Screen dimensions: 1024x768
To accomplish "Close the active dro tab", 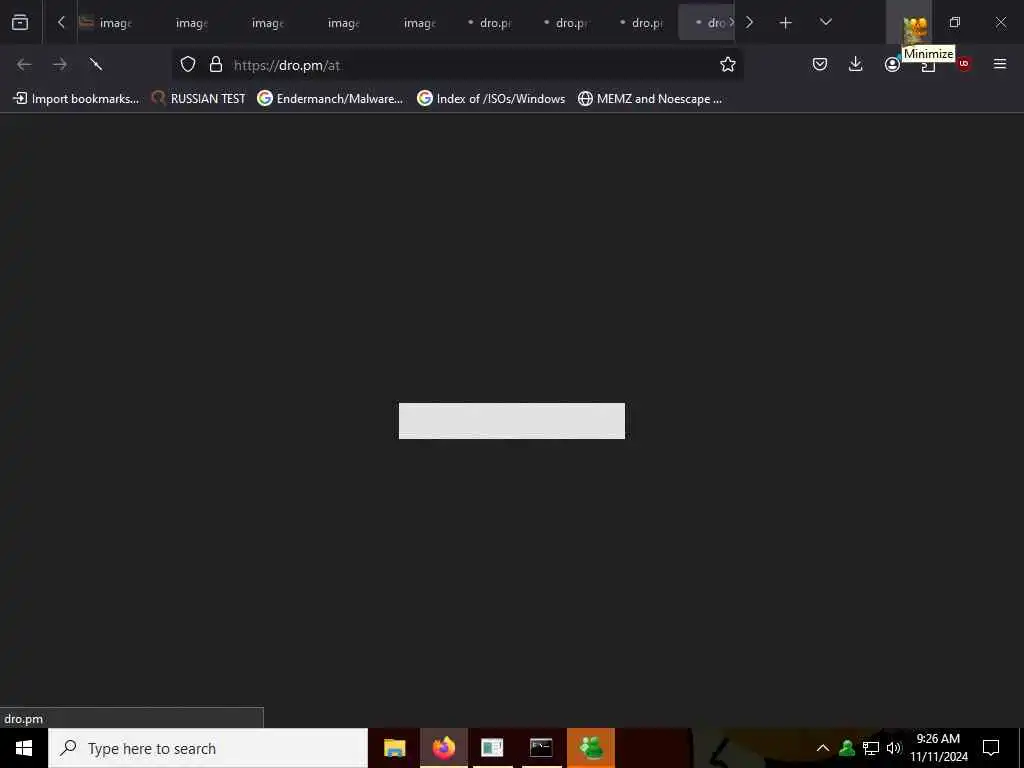I will pos(731,22).
